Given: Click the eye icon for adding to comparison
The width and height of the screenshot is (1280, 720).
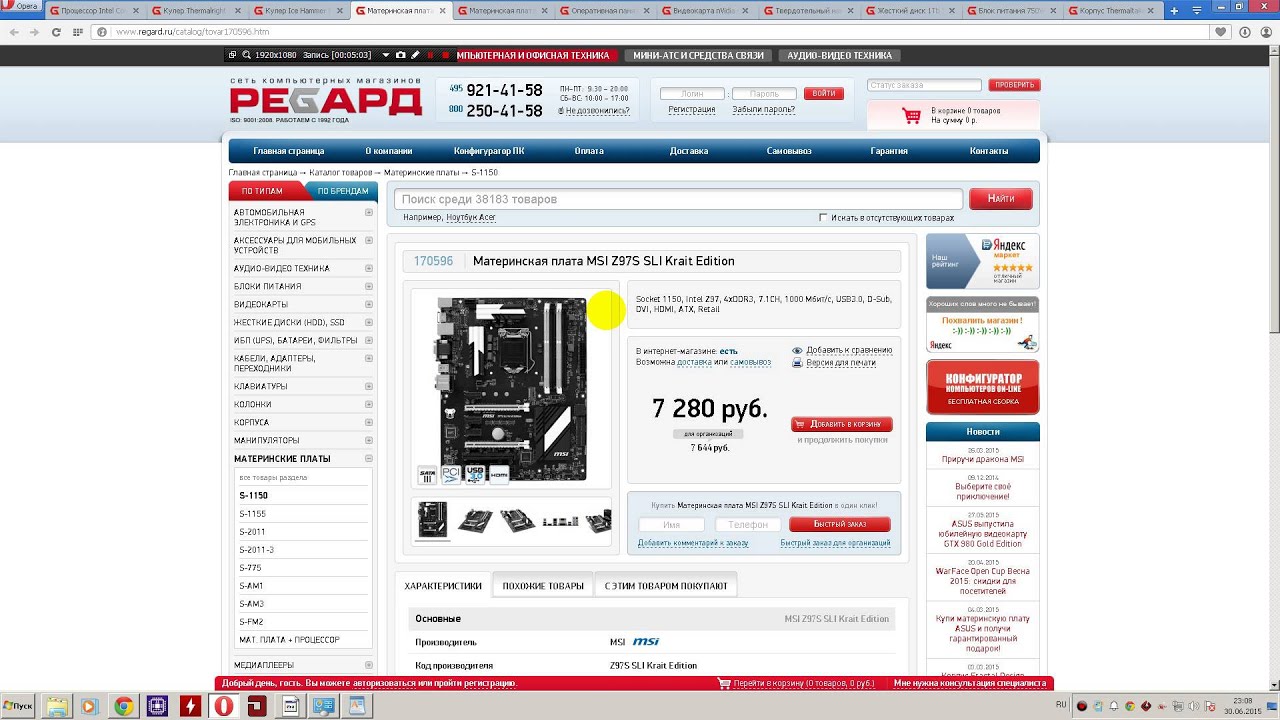Looking at the screenshot, I should [x=797, y=350].
